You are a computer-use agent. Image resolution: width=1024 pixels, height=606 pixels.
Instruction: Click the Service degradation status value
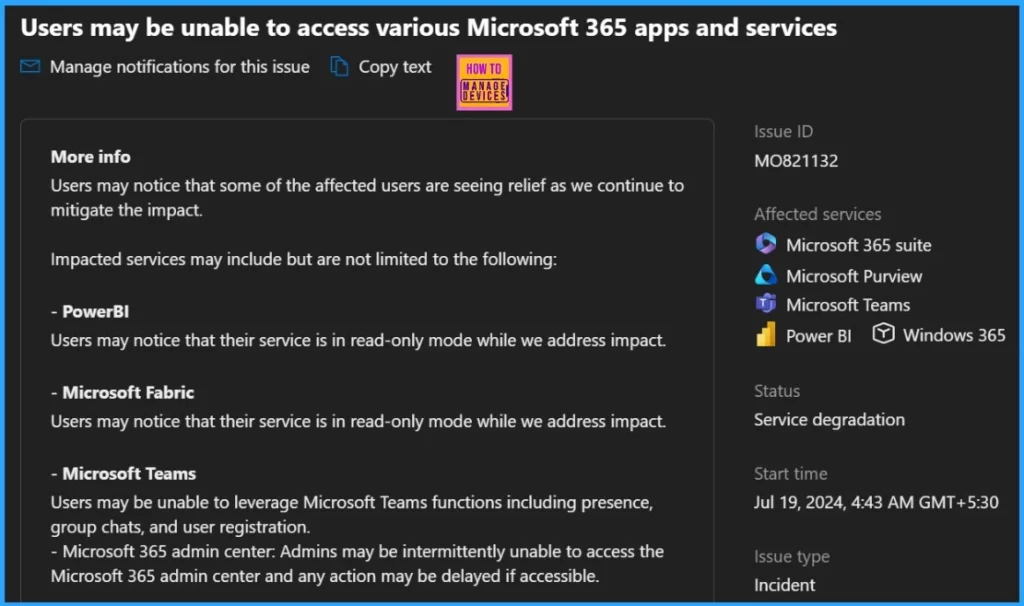[x=829, y=419]
